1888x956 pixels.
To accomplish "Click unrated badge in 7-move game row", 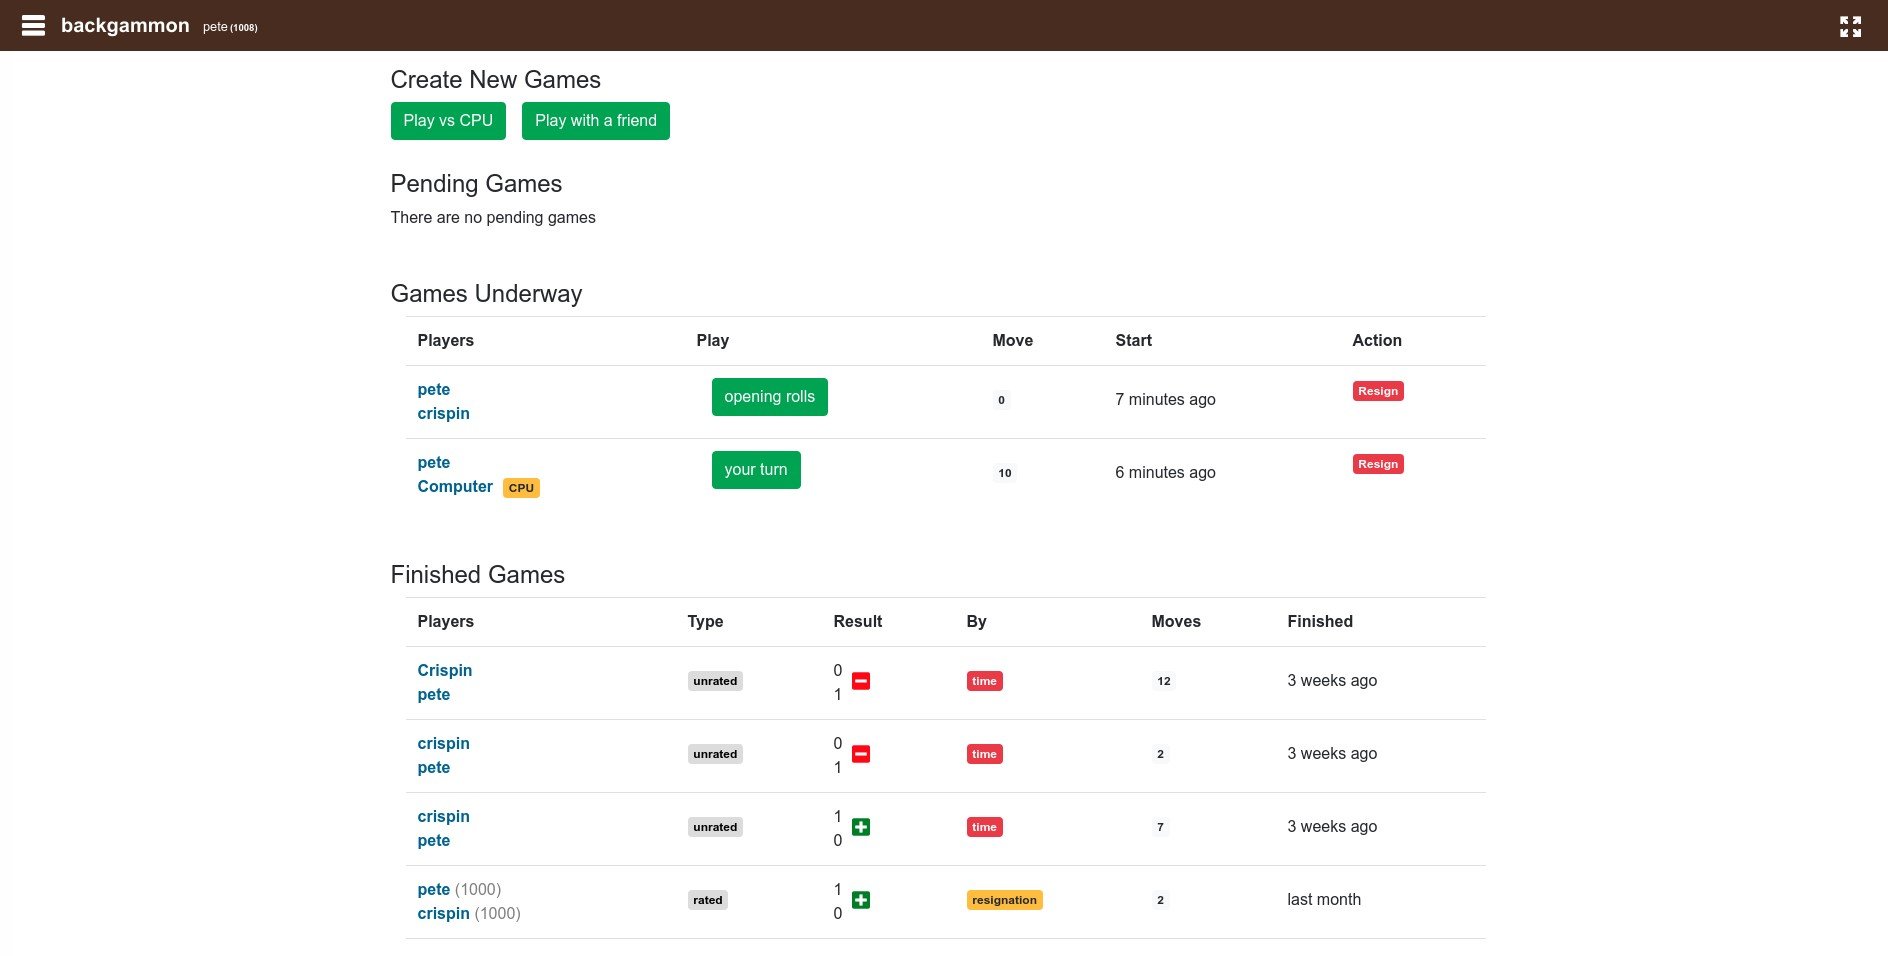I will (x=715, y=827).
